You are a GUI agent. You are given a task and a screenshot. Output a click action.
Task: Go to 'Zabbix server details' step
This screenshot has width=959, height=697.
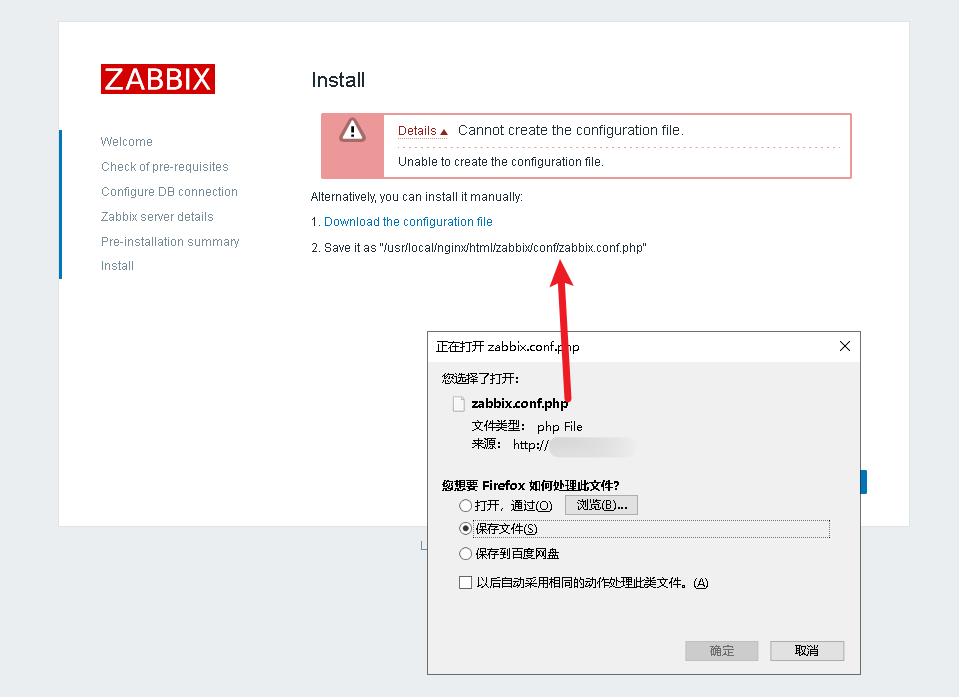coord(157,217)
